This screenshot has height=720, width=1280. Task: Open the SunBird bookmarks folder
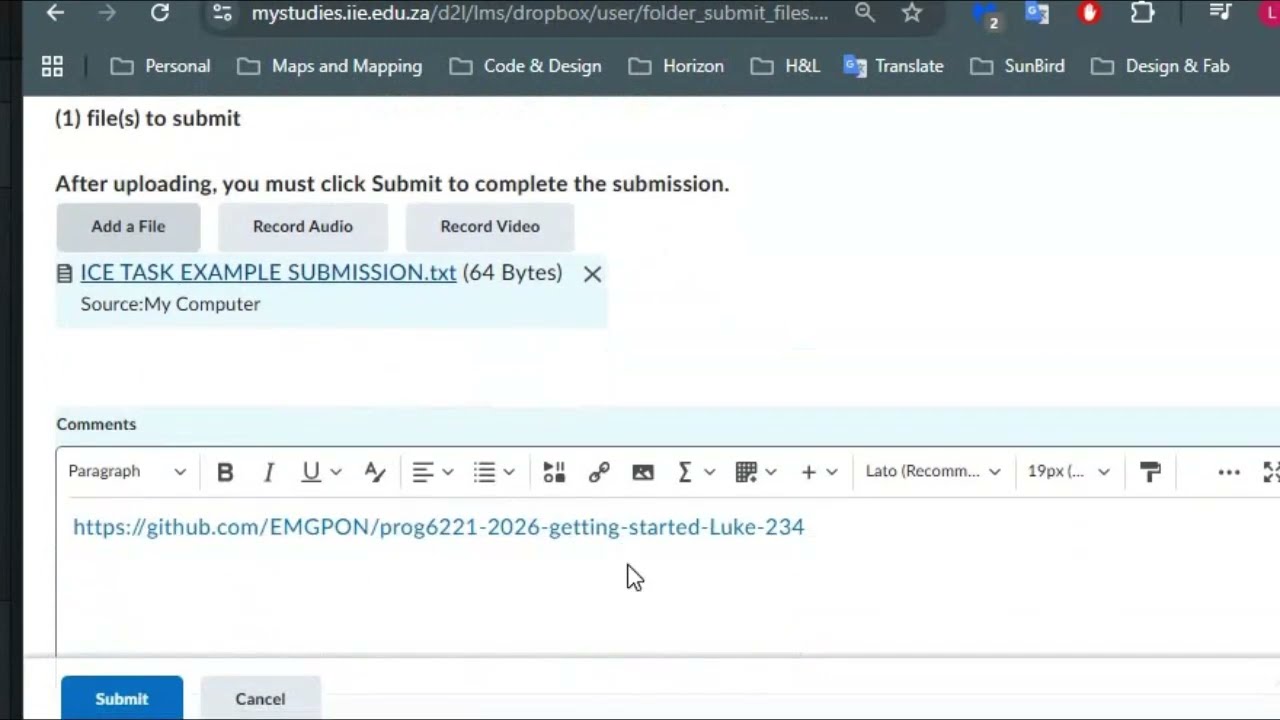[1018, 66]
